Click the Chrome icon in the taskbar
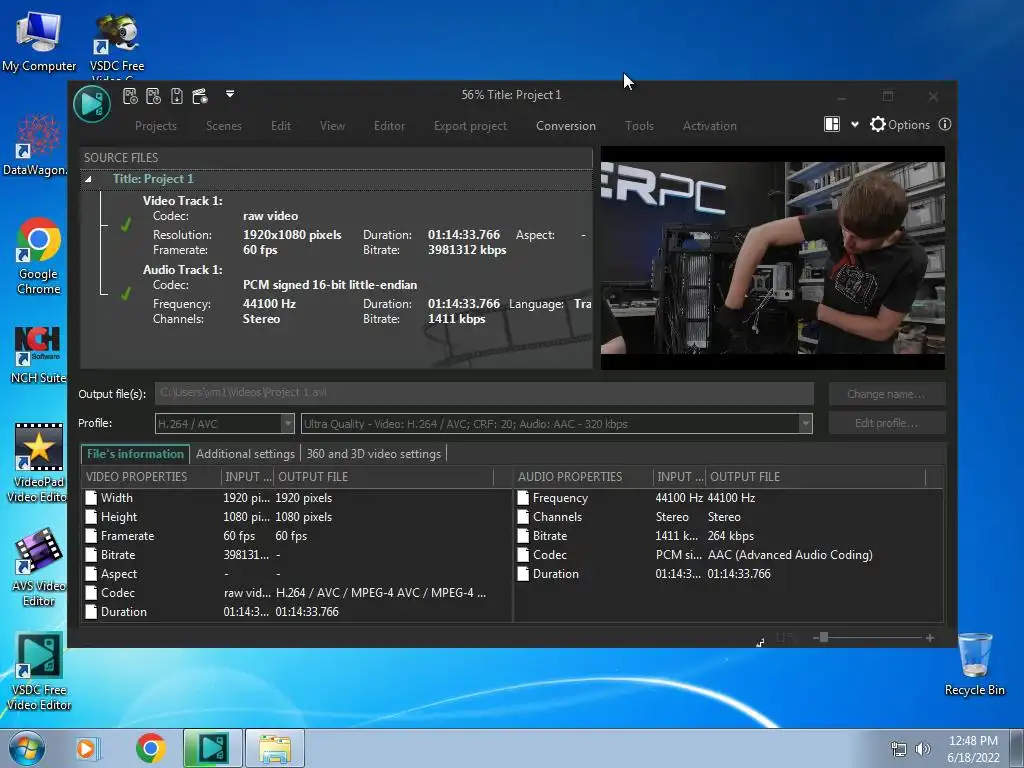This screenshot has height=768, width=1024. [x=150, y=748]
